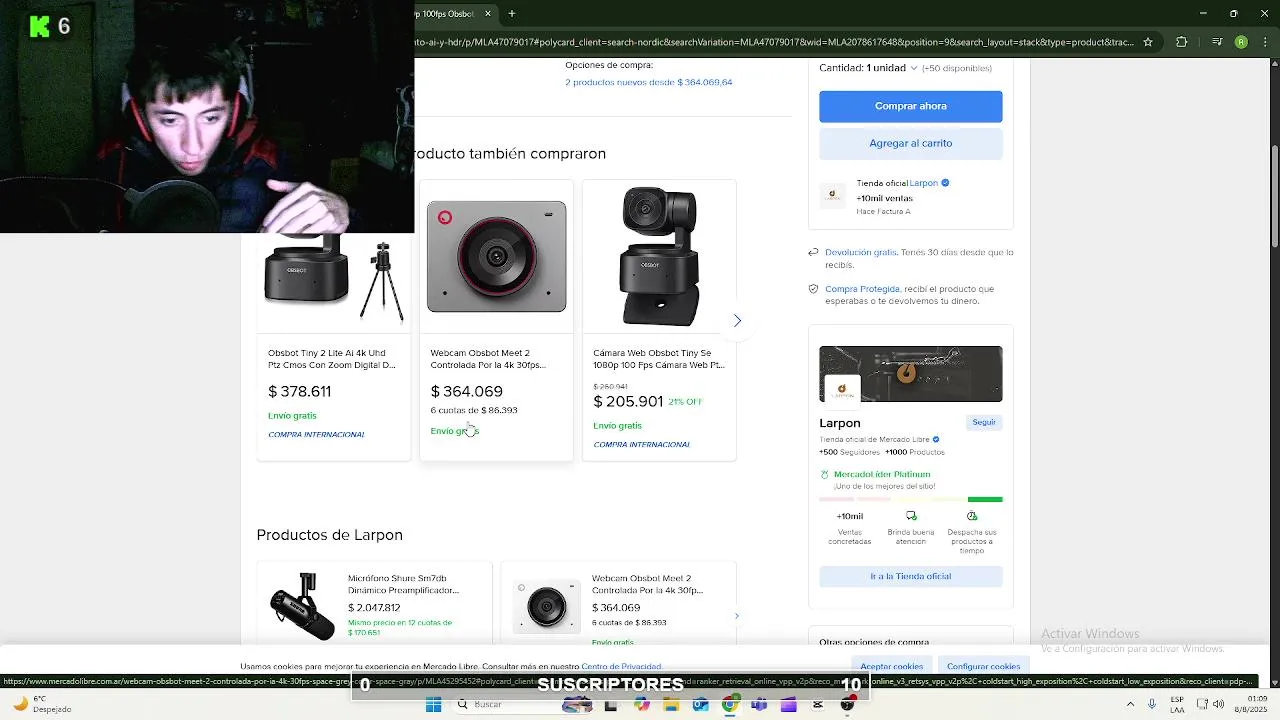
Task: Open the Larpon official store link
Action: coord(923,183)
